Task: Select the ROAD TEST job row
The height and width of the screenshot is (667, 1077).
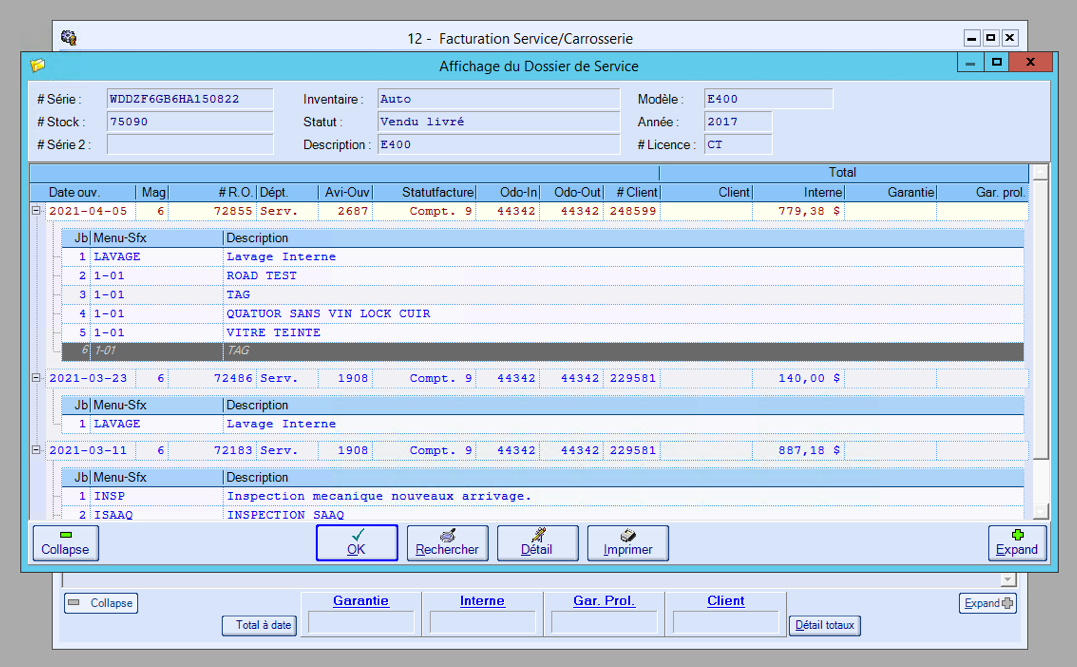Action: (543, 275)
